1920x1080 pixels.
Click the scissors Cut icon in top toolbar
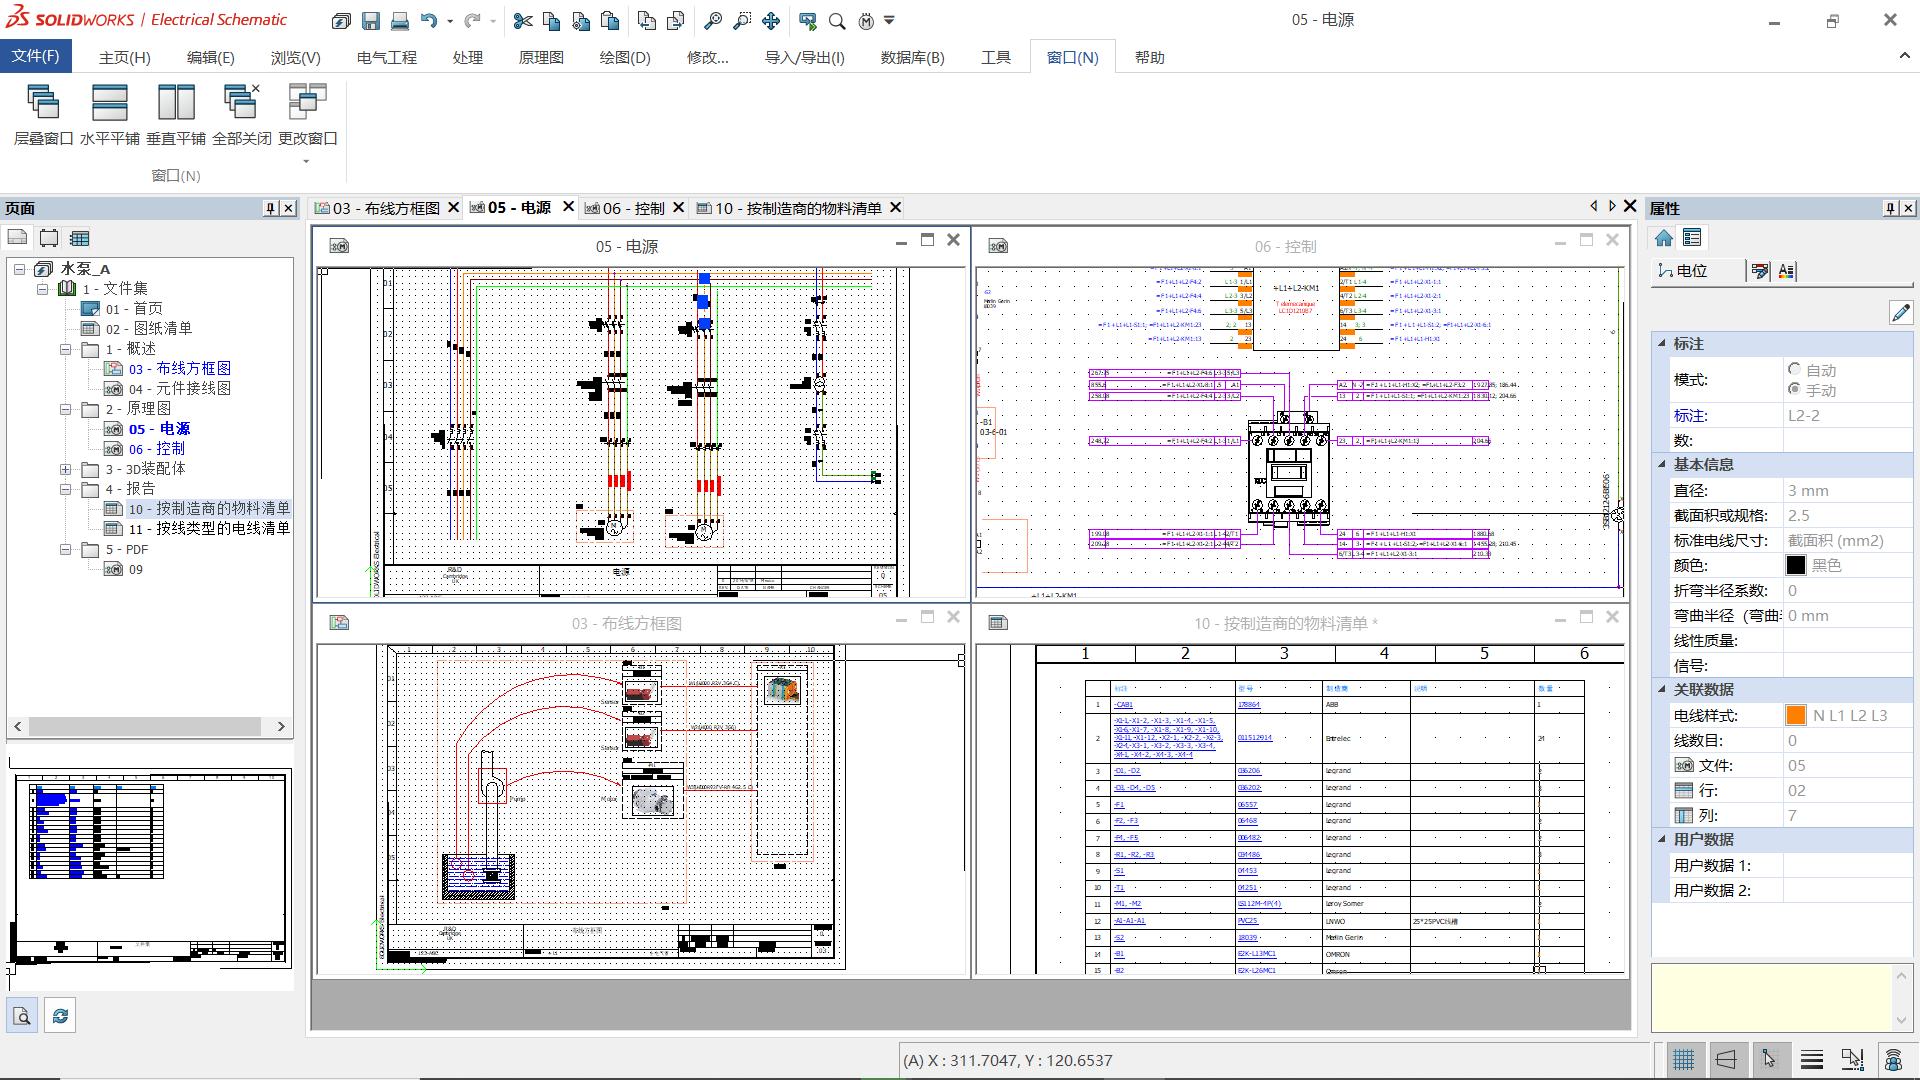(x=522, y=20)
